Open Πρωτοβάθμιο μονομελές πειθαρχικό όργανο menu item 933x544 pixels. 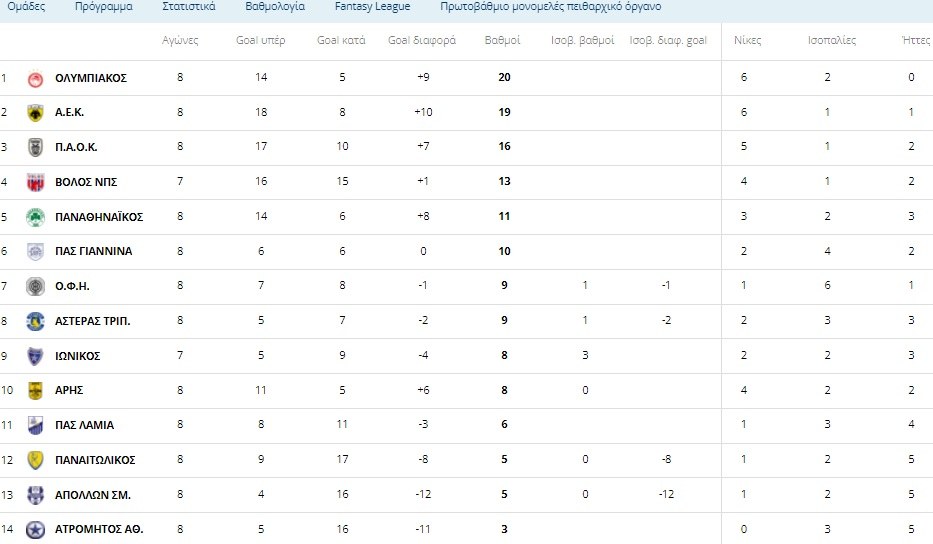coord(550,7)
